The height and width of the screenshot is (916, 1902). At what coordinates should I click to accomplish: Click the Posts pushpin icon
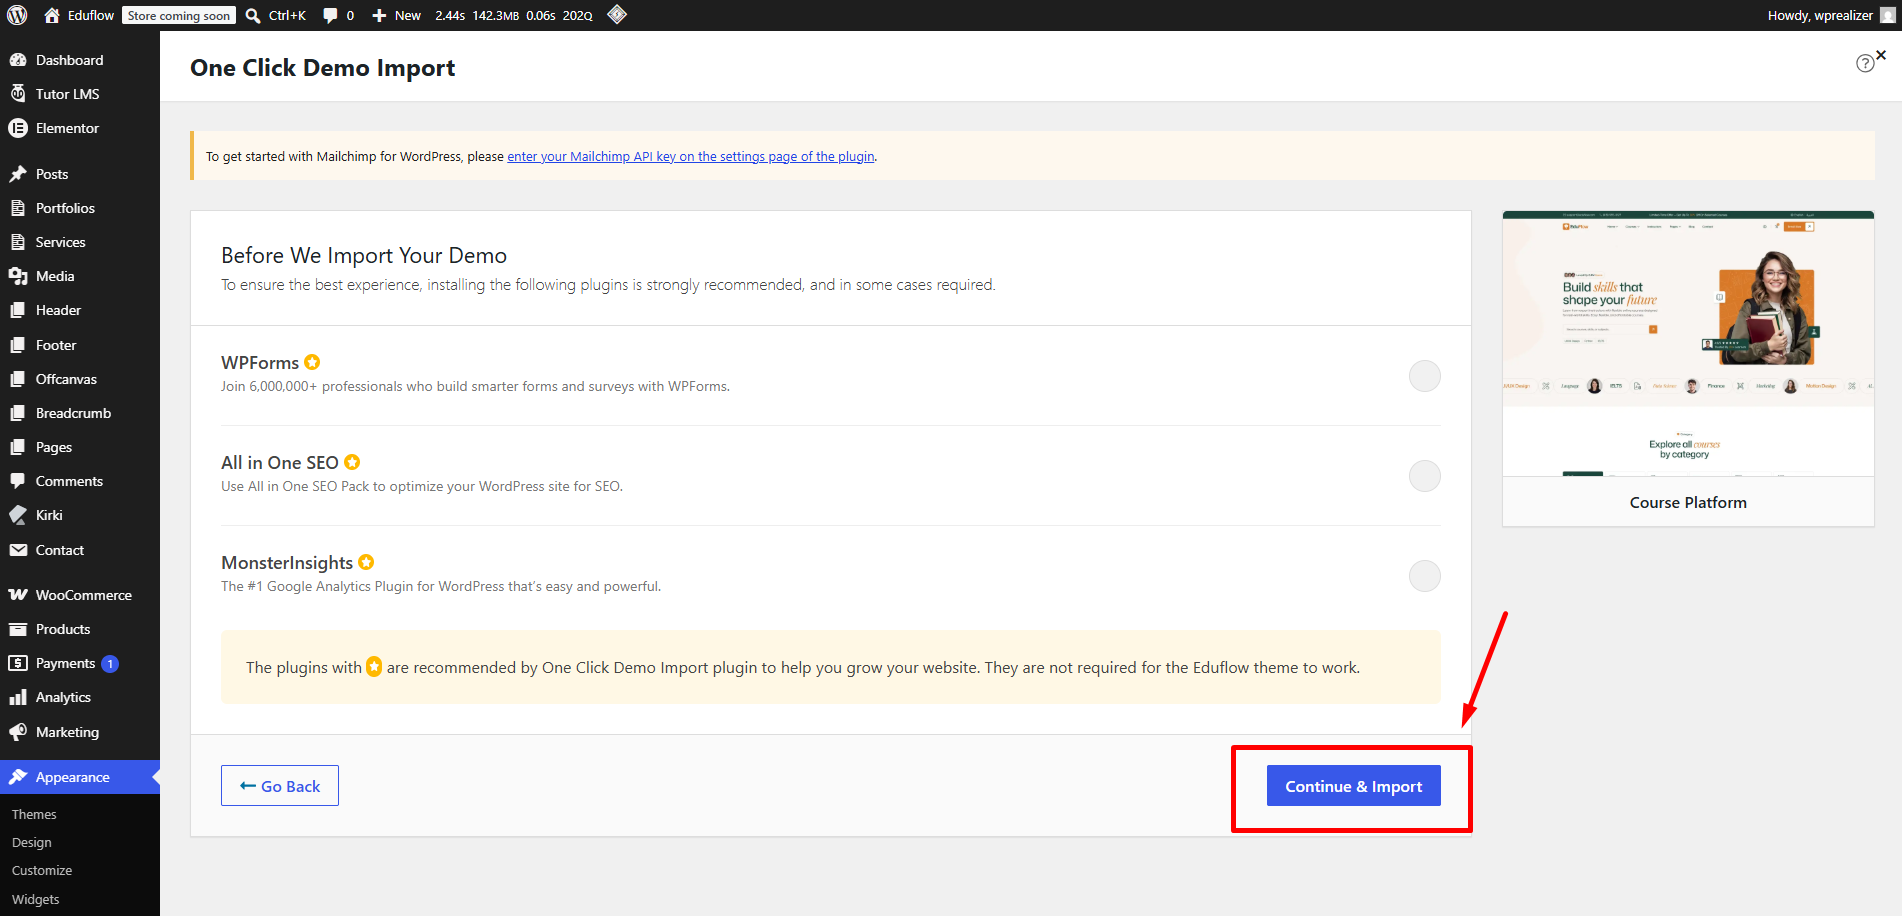[x=18, y=174]
